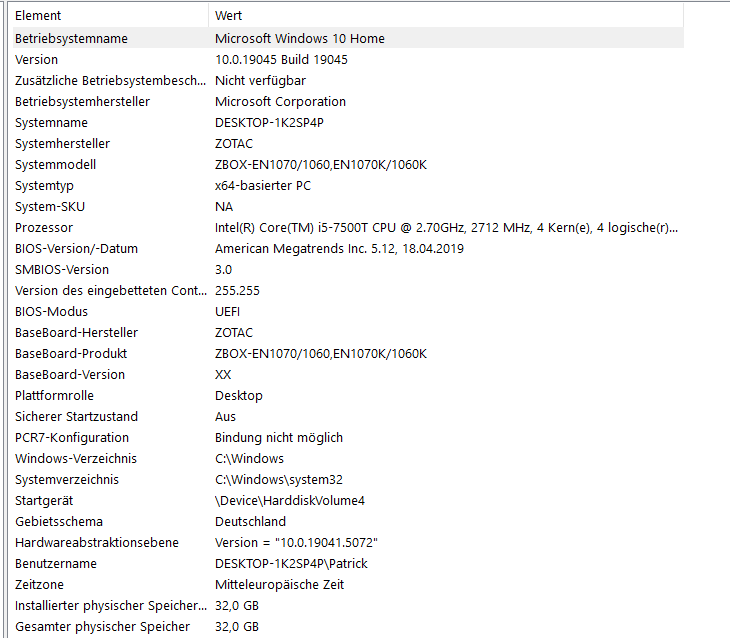
Task: Select value Desktop for Plattformrolle
Action: [239, 395]
